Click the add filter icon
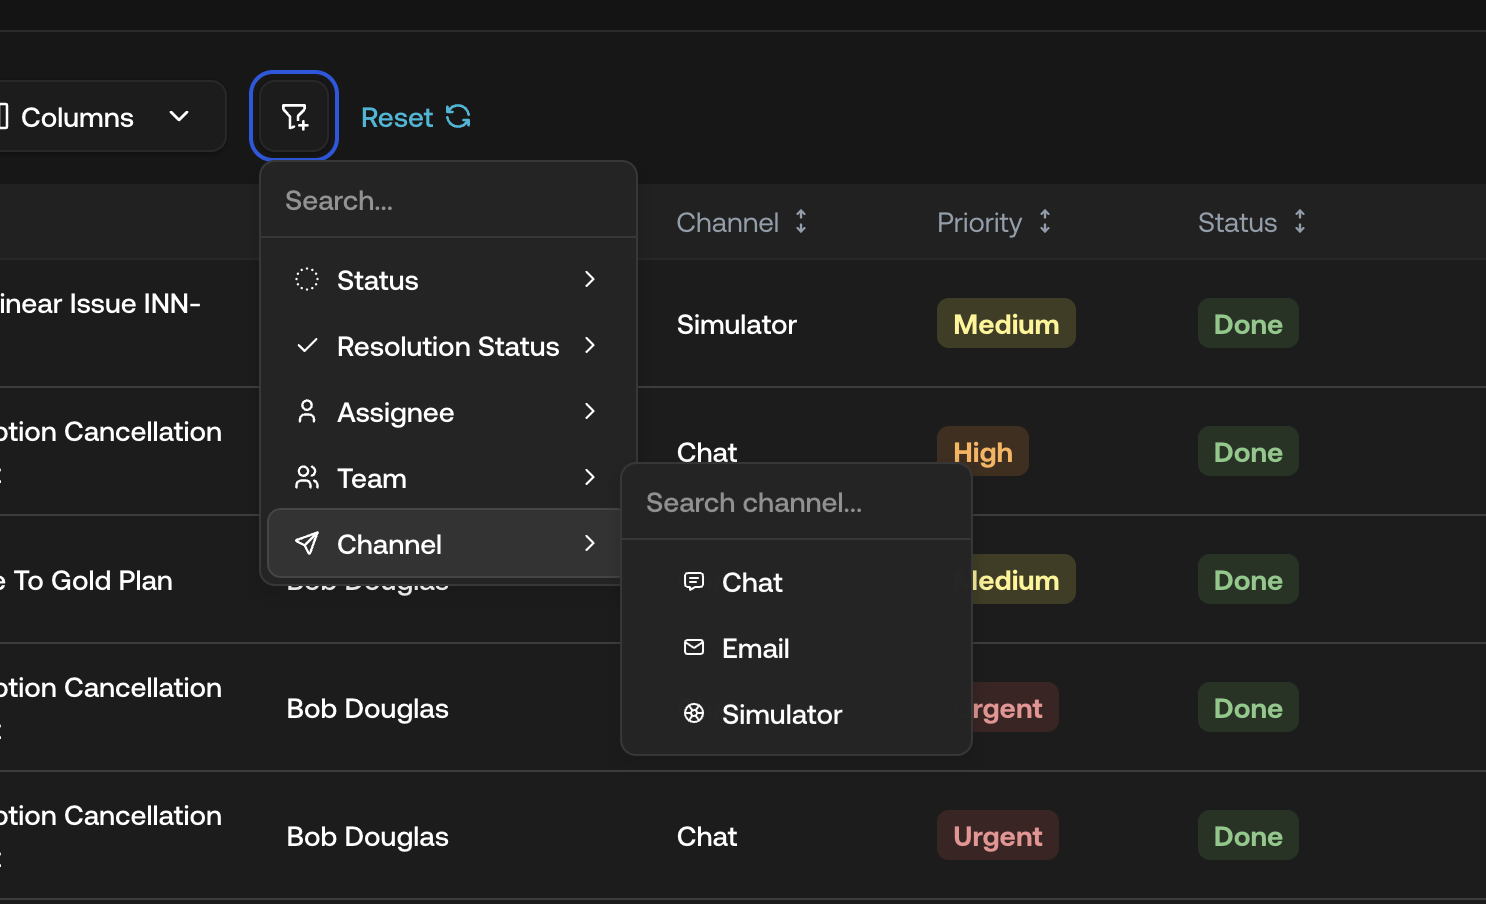 [x=293, y=116]
